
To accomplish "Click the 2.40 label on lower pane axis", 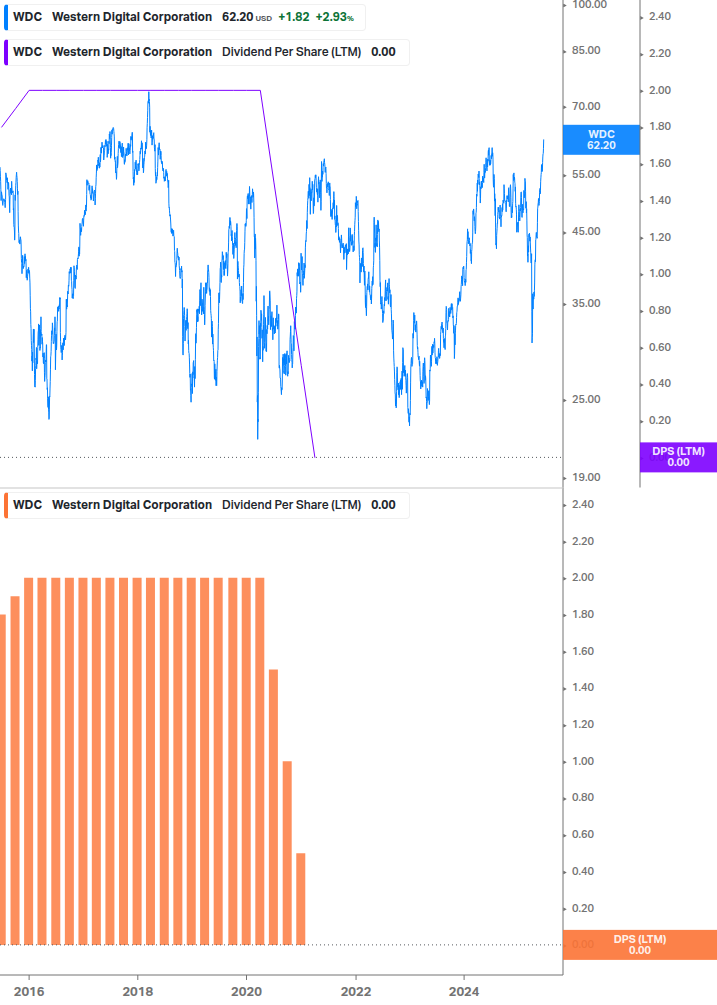I will [x=583, y=504].
